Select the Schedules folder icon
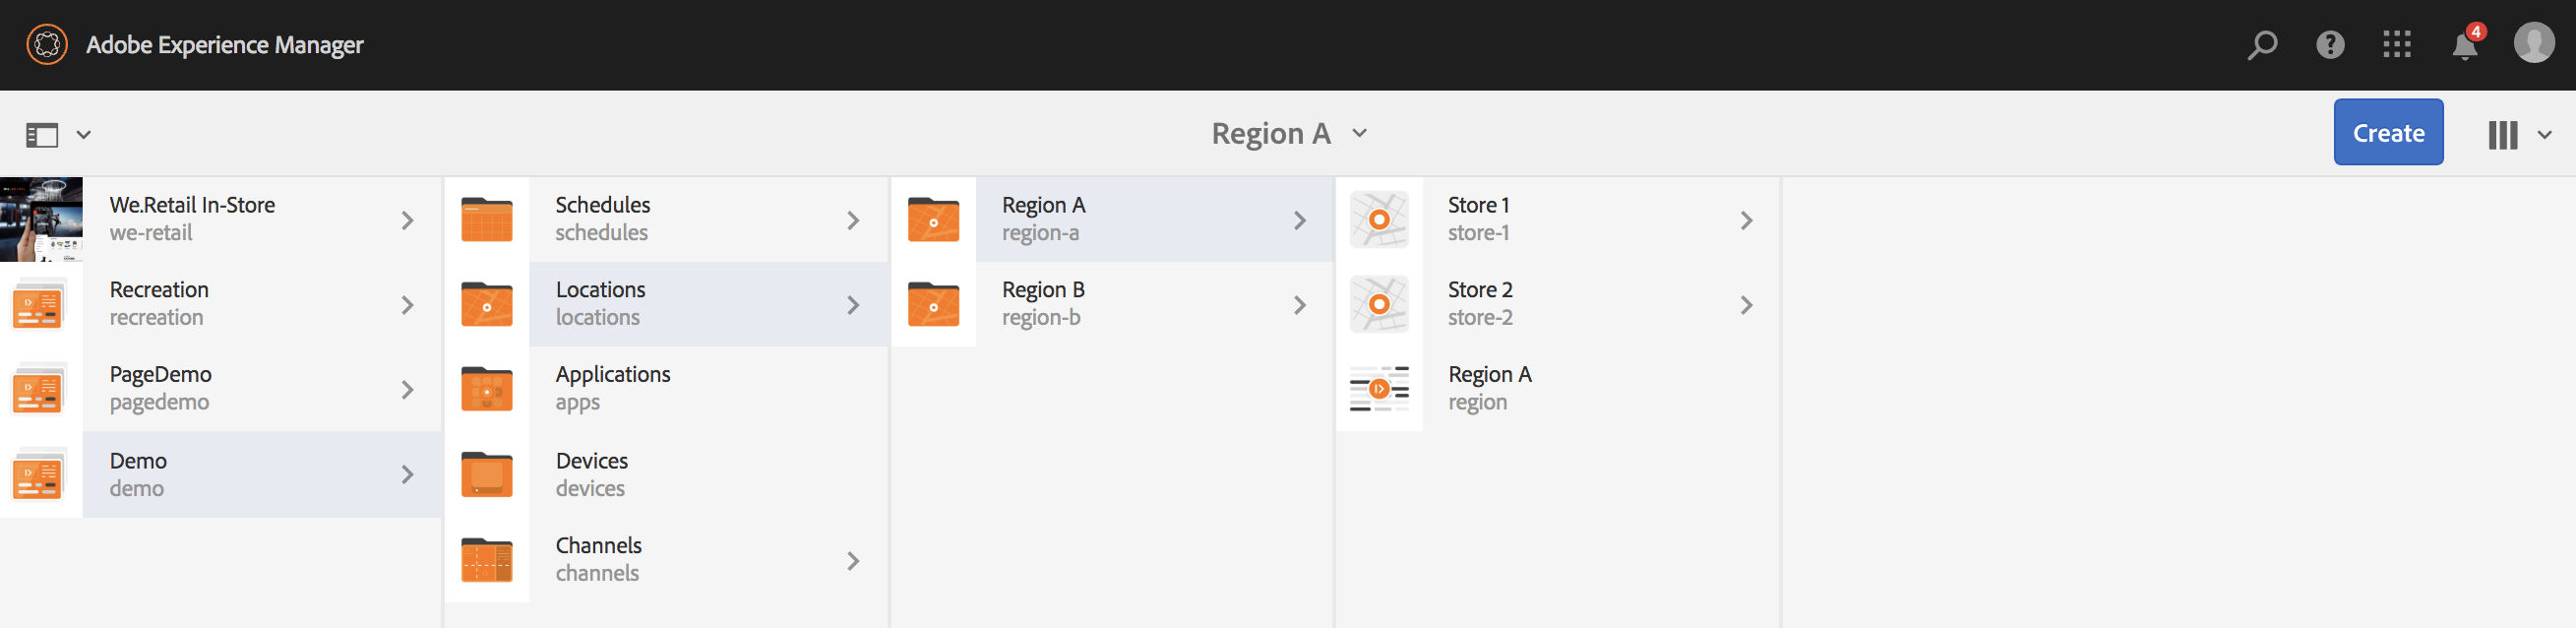Screen dimensions: 2576x628 [x=487, y=220]
